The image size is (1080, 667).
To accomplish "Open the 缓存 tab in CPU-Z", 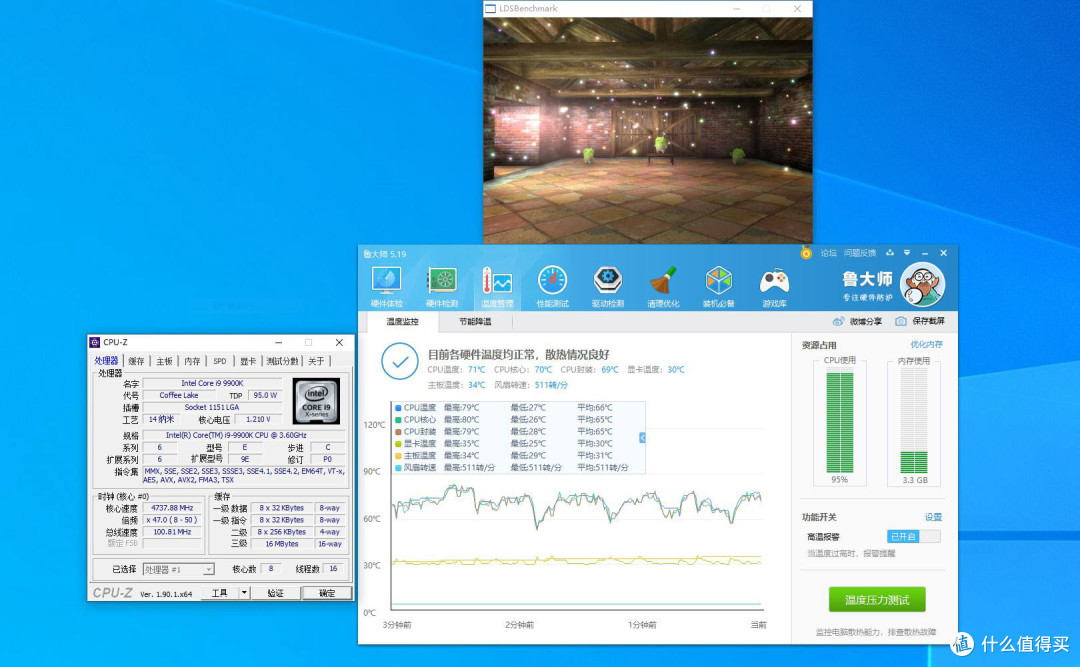I will point(136,361).
